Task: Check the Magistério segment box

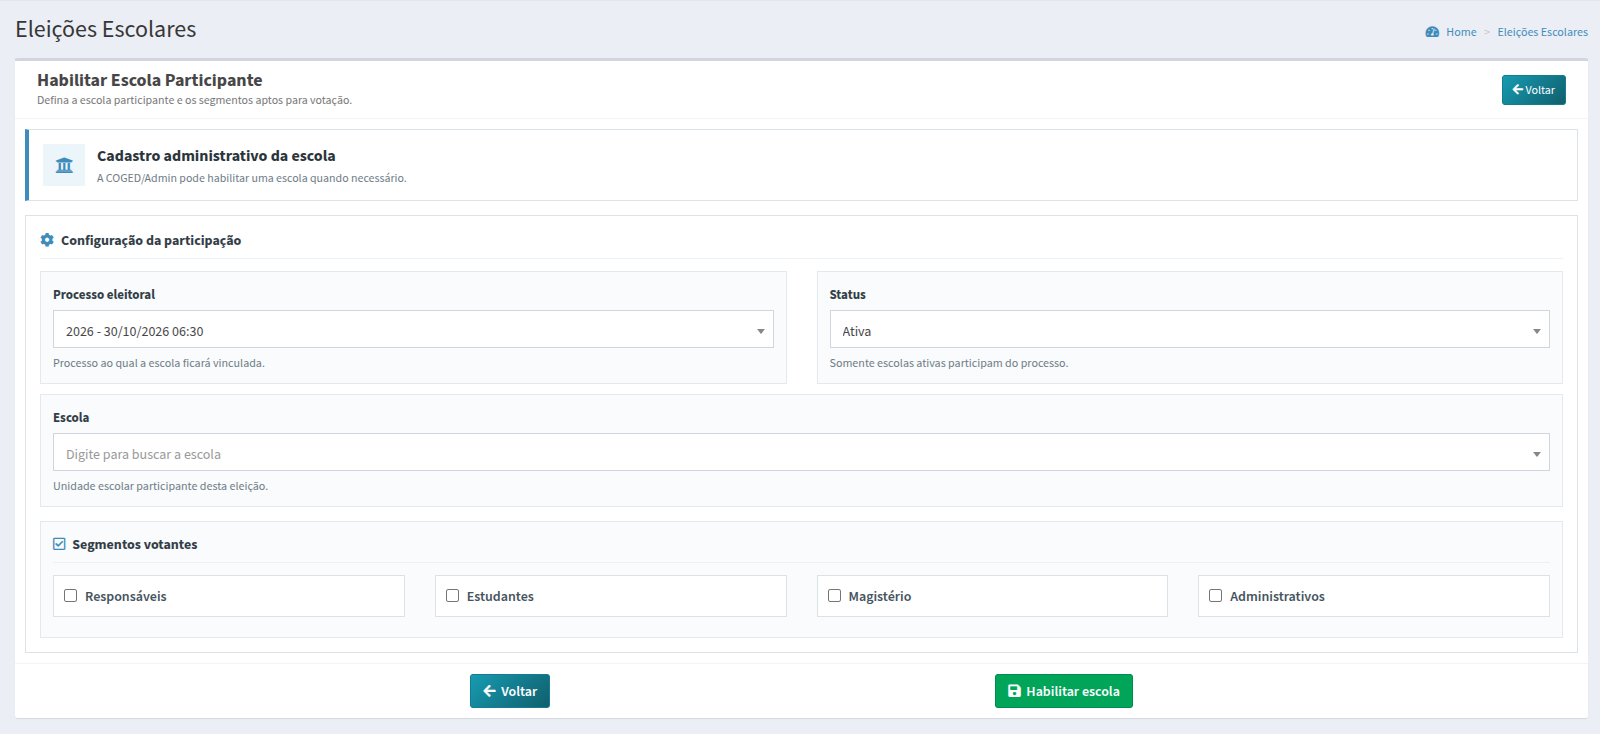Action: [x=834, y=596]
